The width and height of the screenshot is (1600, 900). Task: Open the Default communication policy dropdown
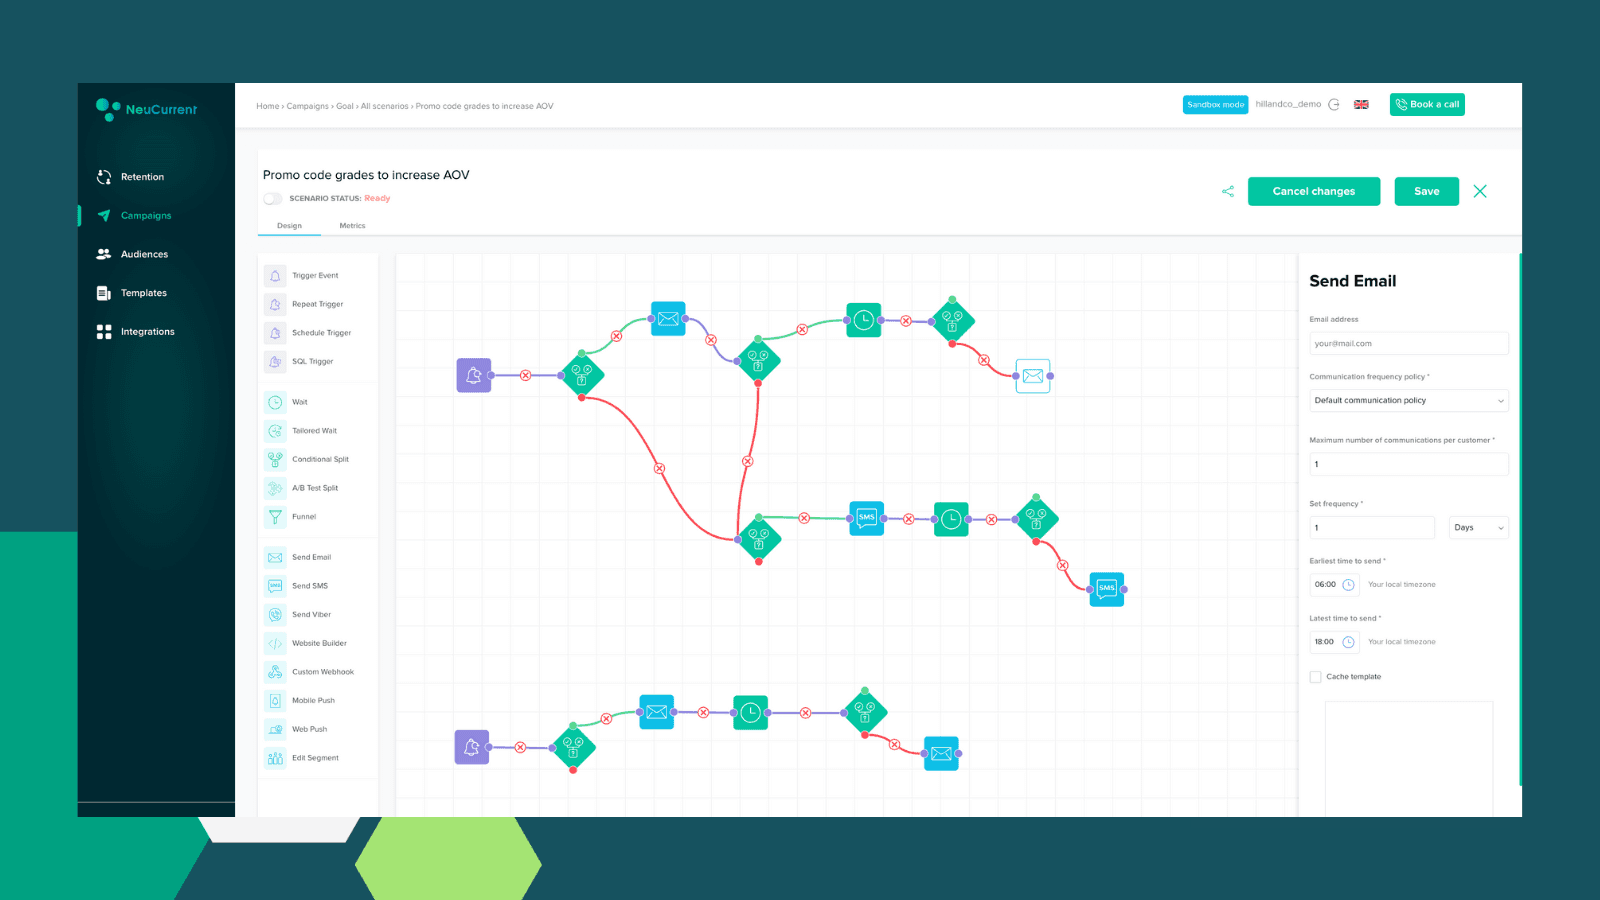(1408, 400)
